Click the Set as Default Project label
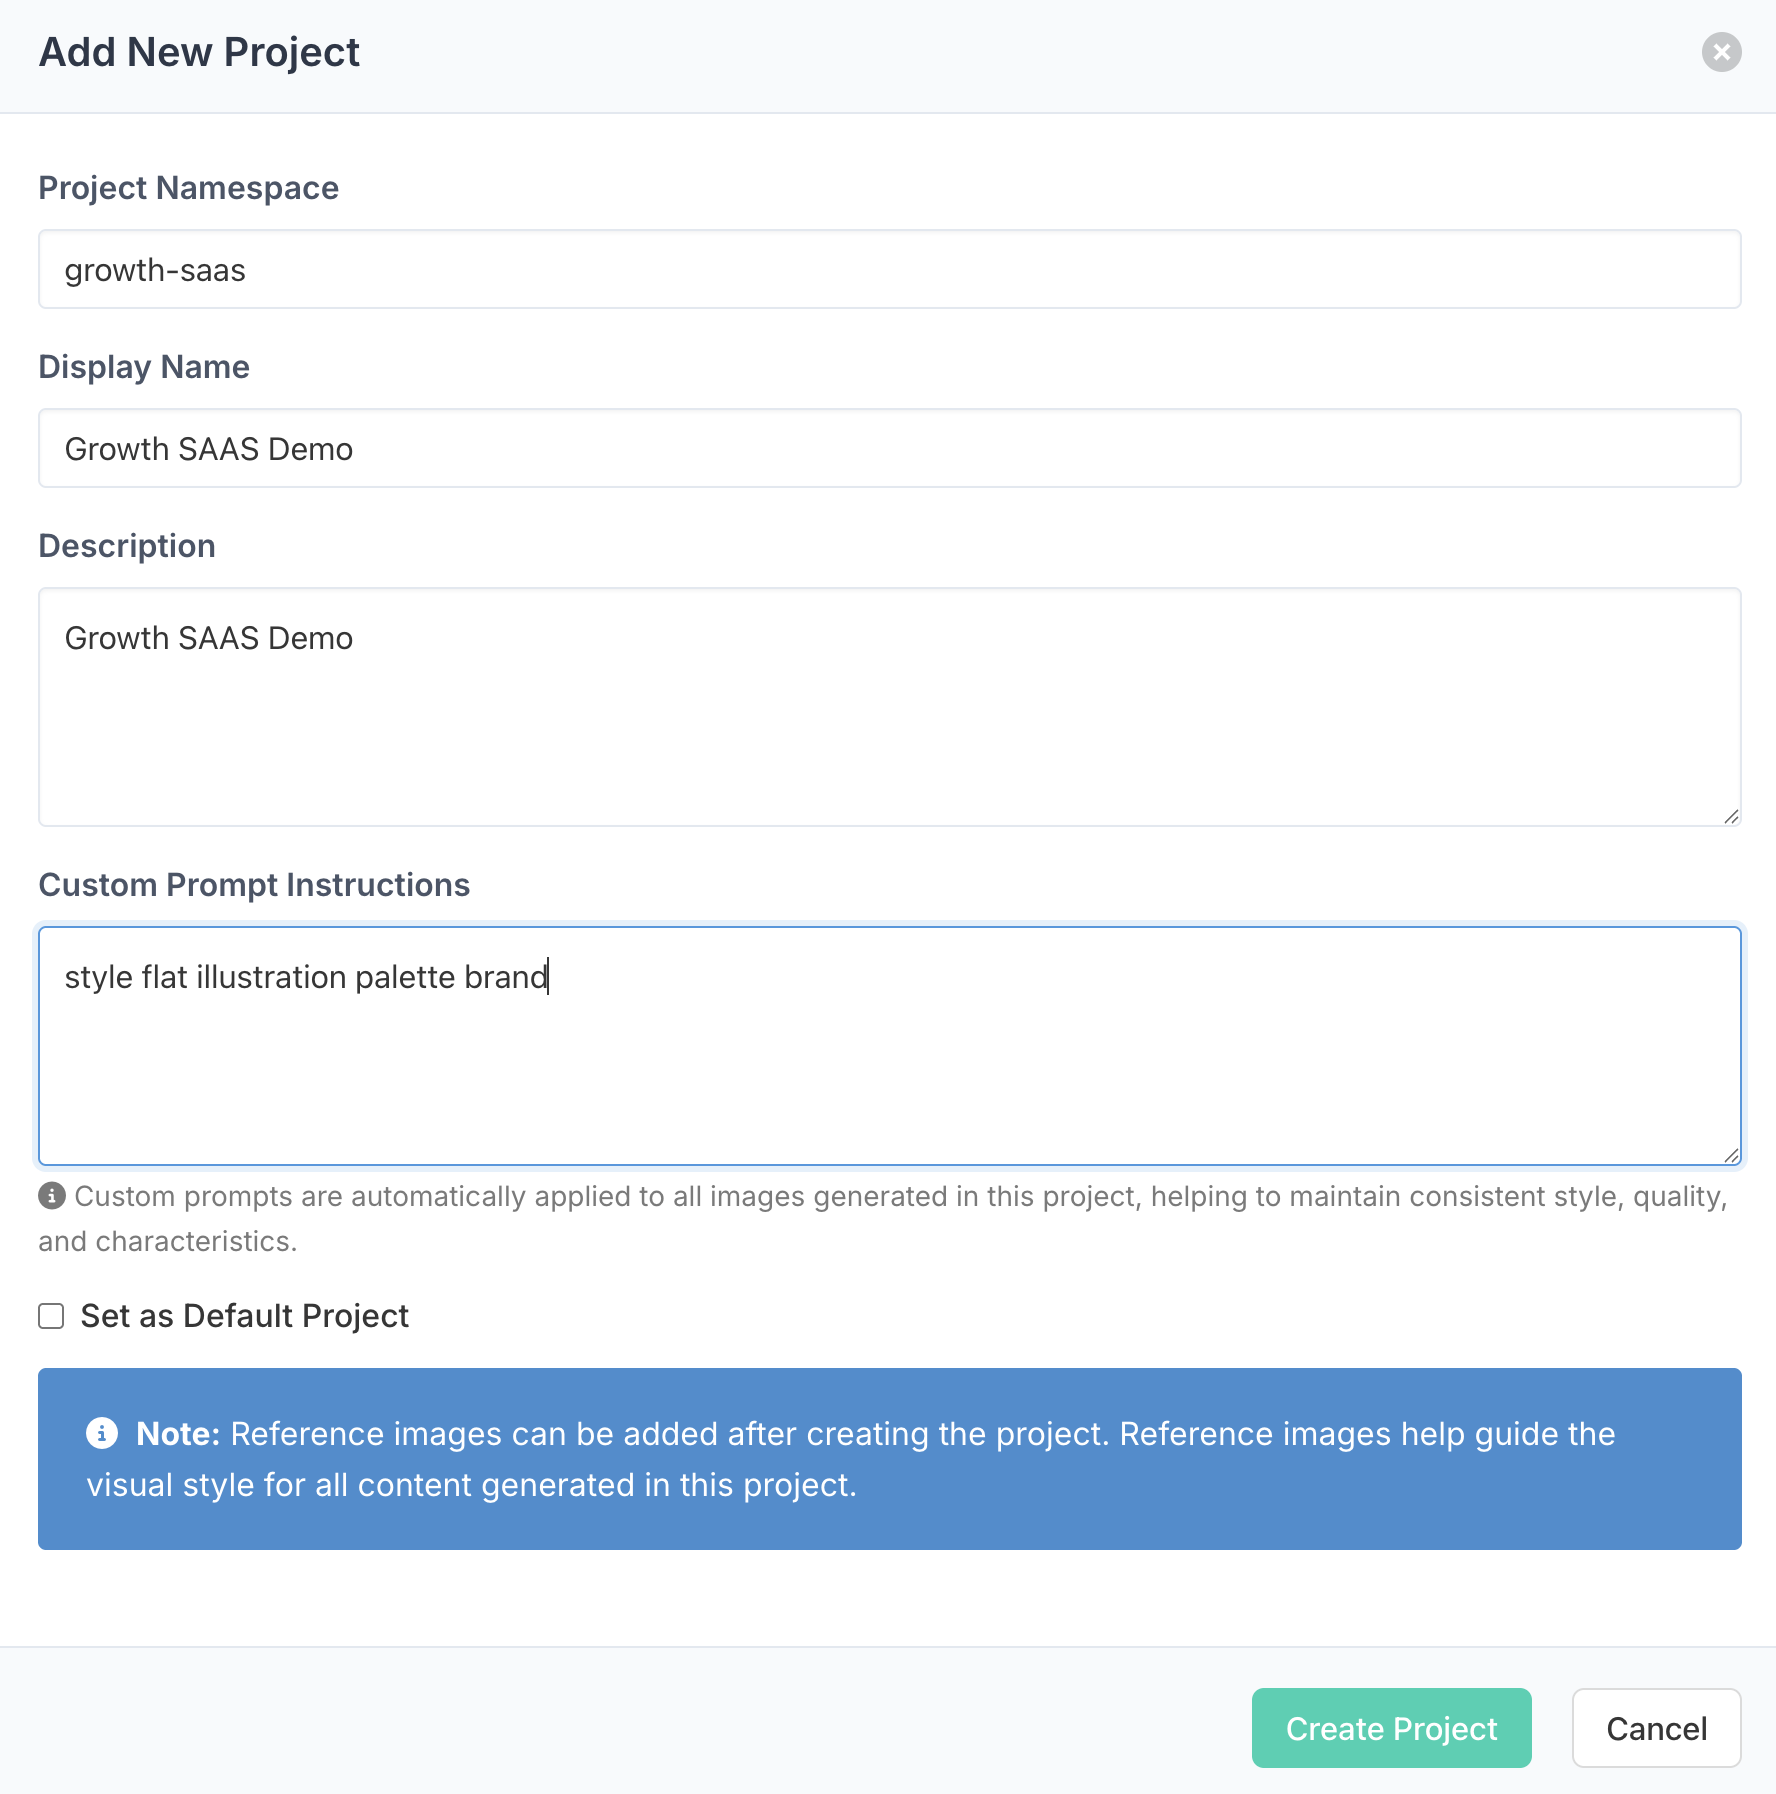Viewport: 1776px width, 1794px height. point(245,1316)
